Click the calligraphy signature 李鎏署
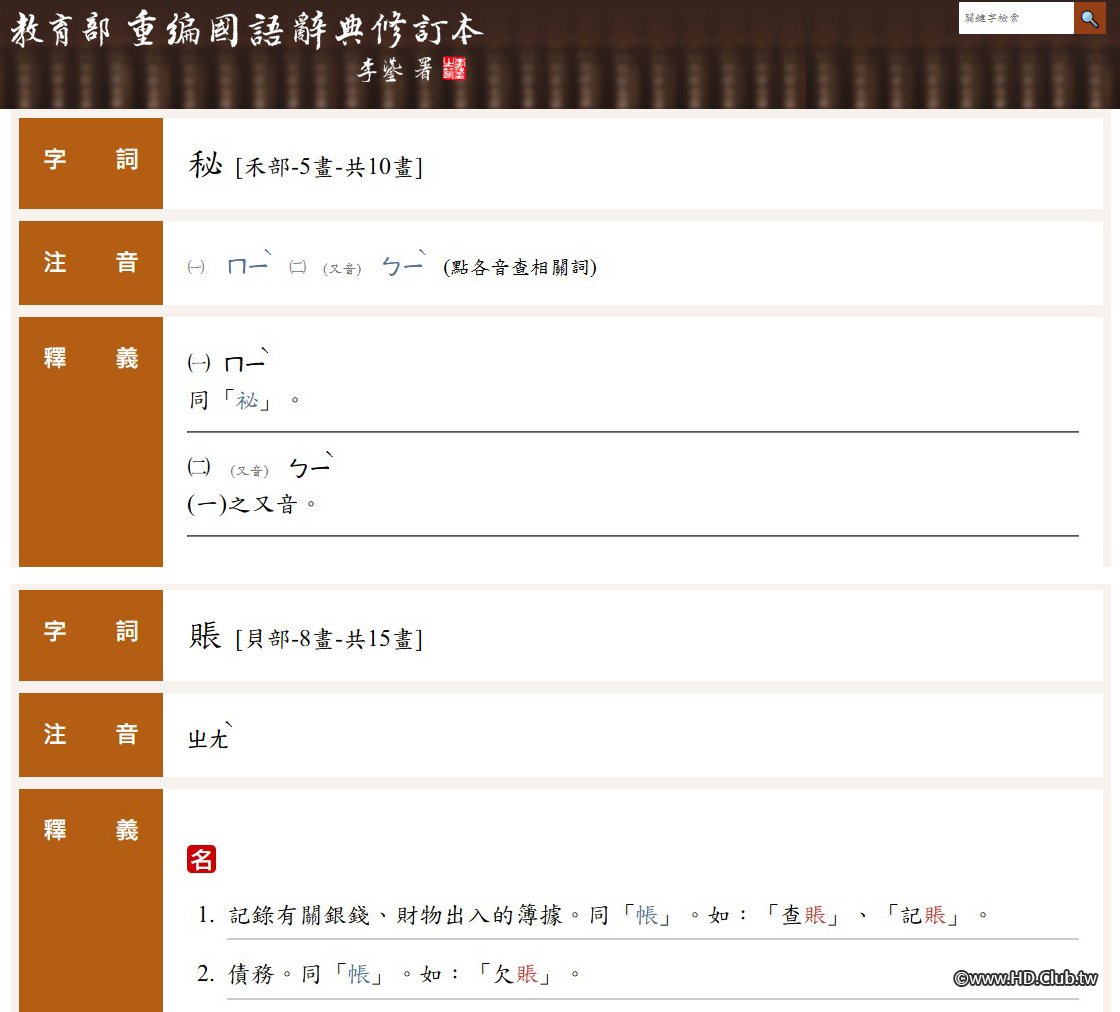1120x1012 pixels. coord(395,69)
